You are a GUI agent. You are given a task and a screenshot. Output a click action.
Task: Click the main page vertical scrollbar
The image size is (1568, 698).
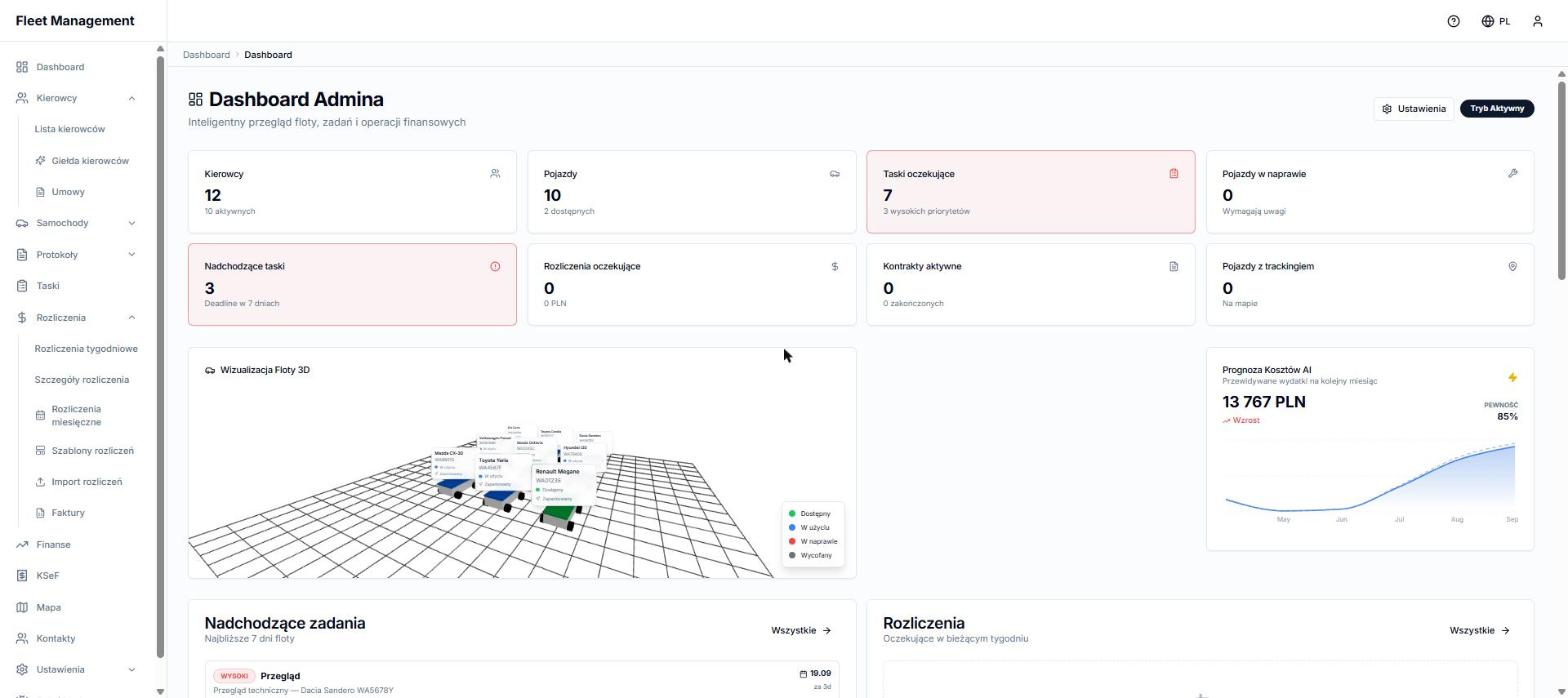[1561, 180]
